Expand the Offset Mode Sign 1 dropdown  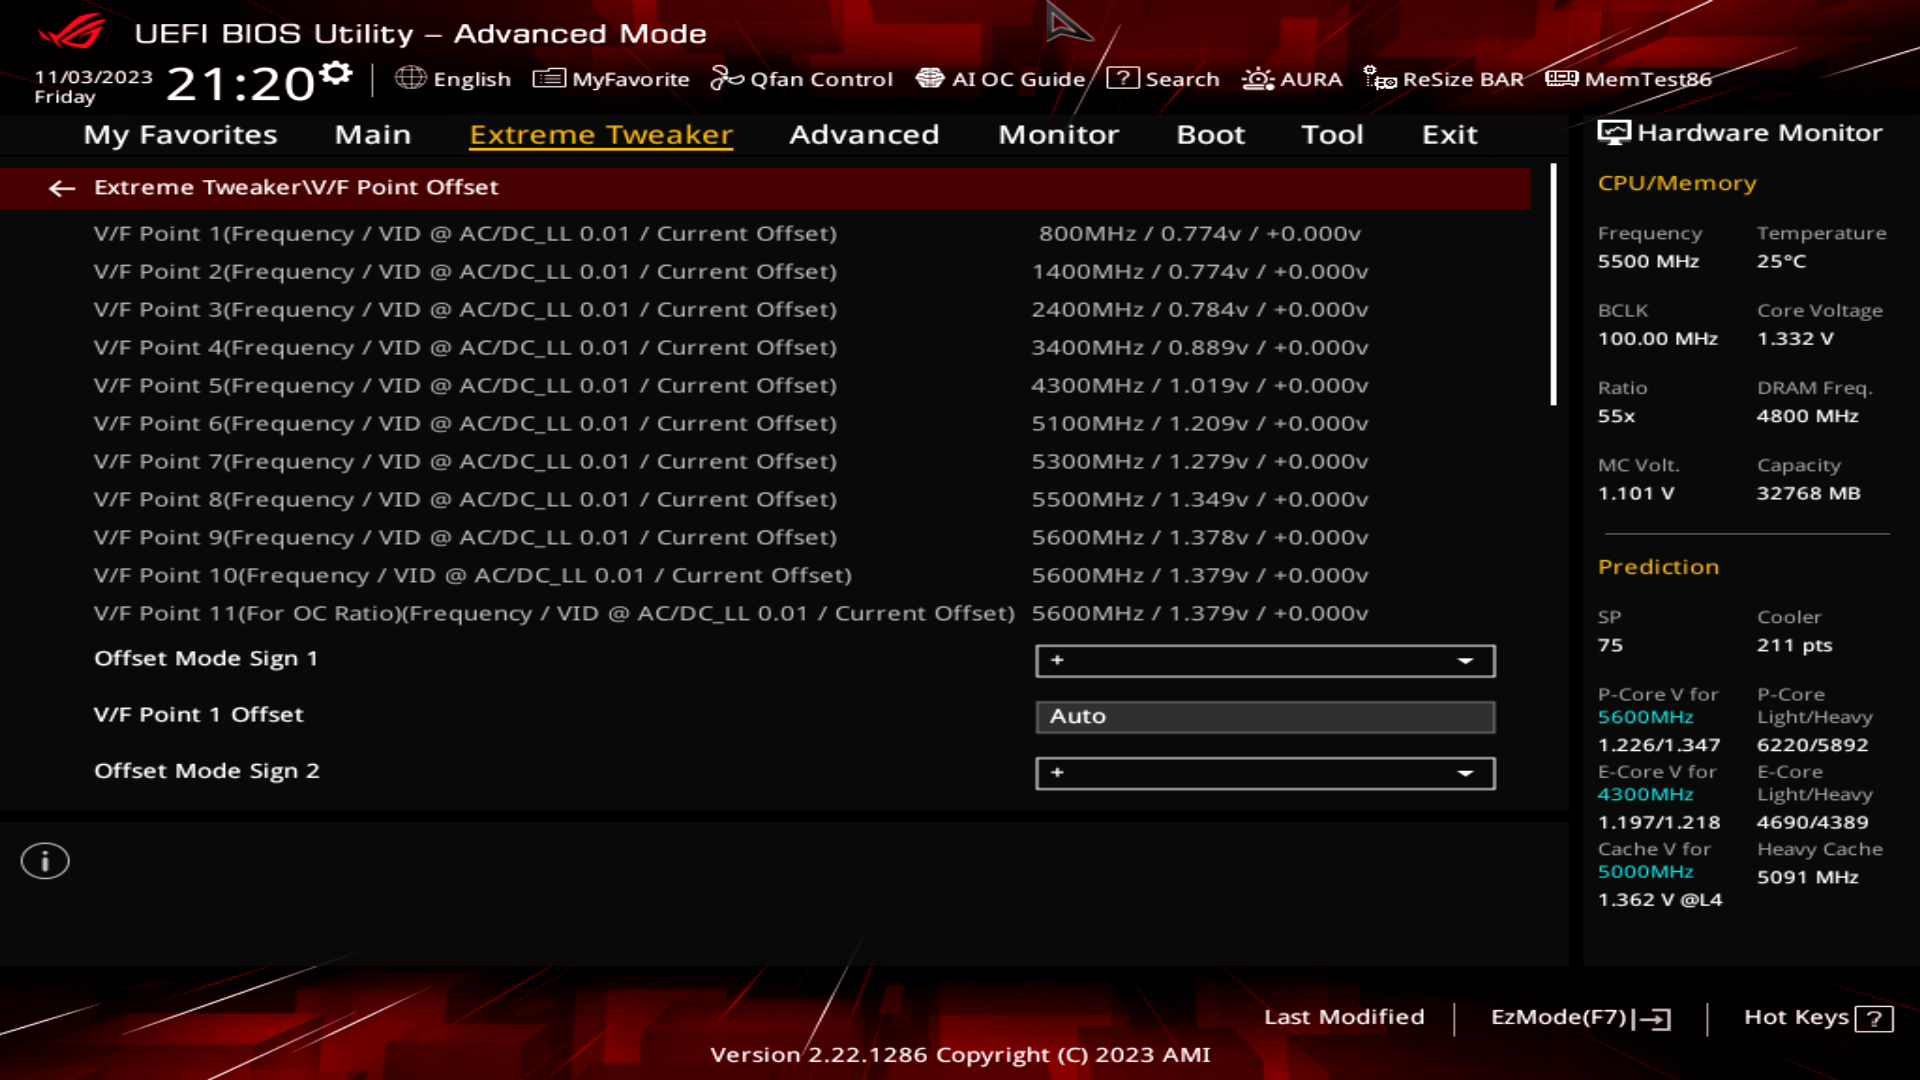(1264, 660)
